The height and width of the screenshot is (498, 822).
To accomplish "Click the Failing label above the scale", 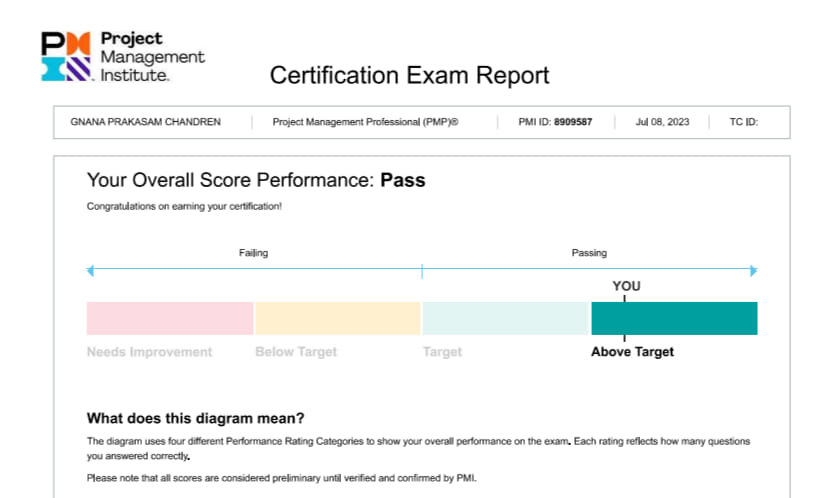I will [x=253, y=253].
